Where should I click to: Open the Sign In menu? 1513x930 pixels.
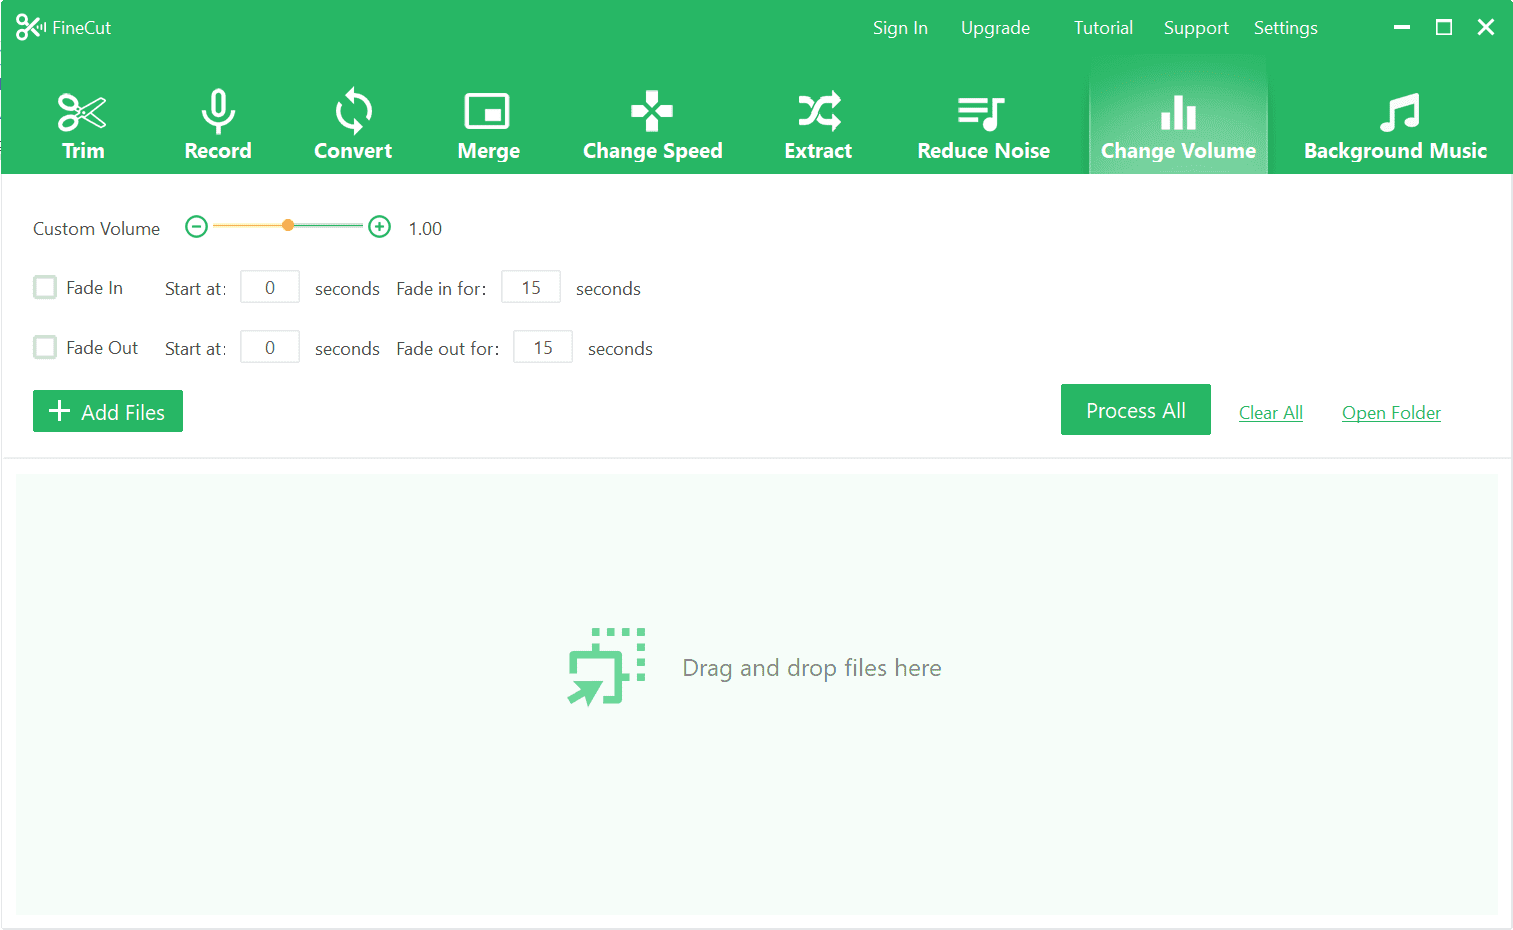[900, 28]
